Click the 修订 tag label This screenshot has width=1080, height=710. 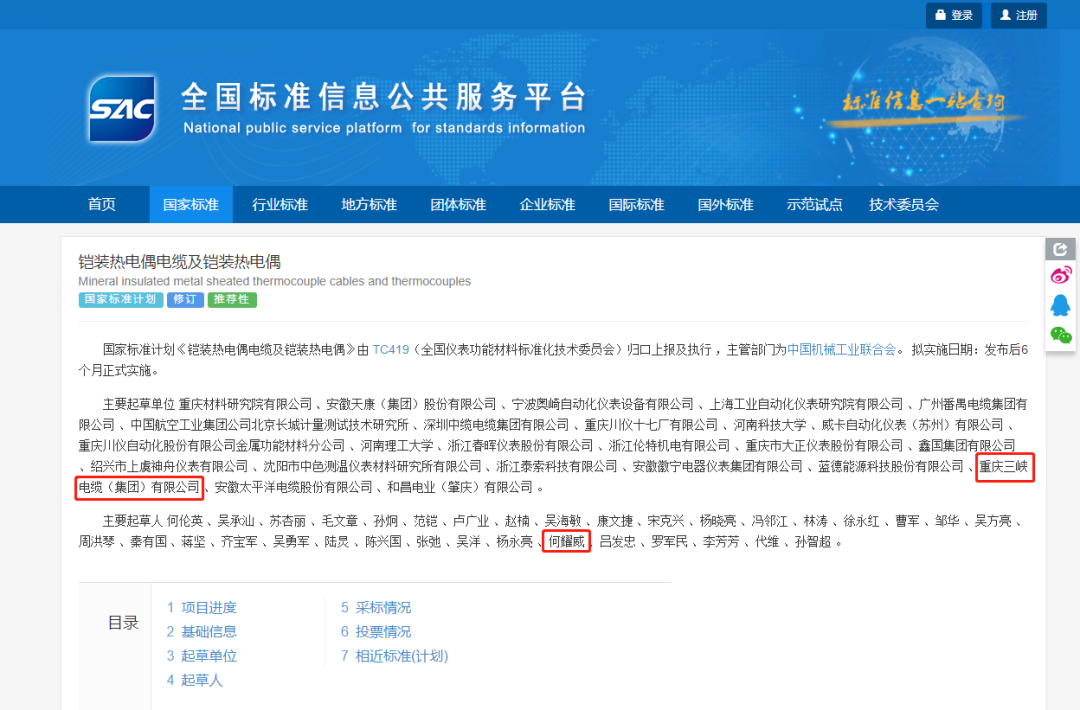(185, 300)
